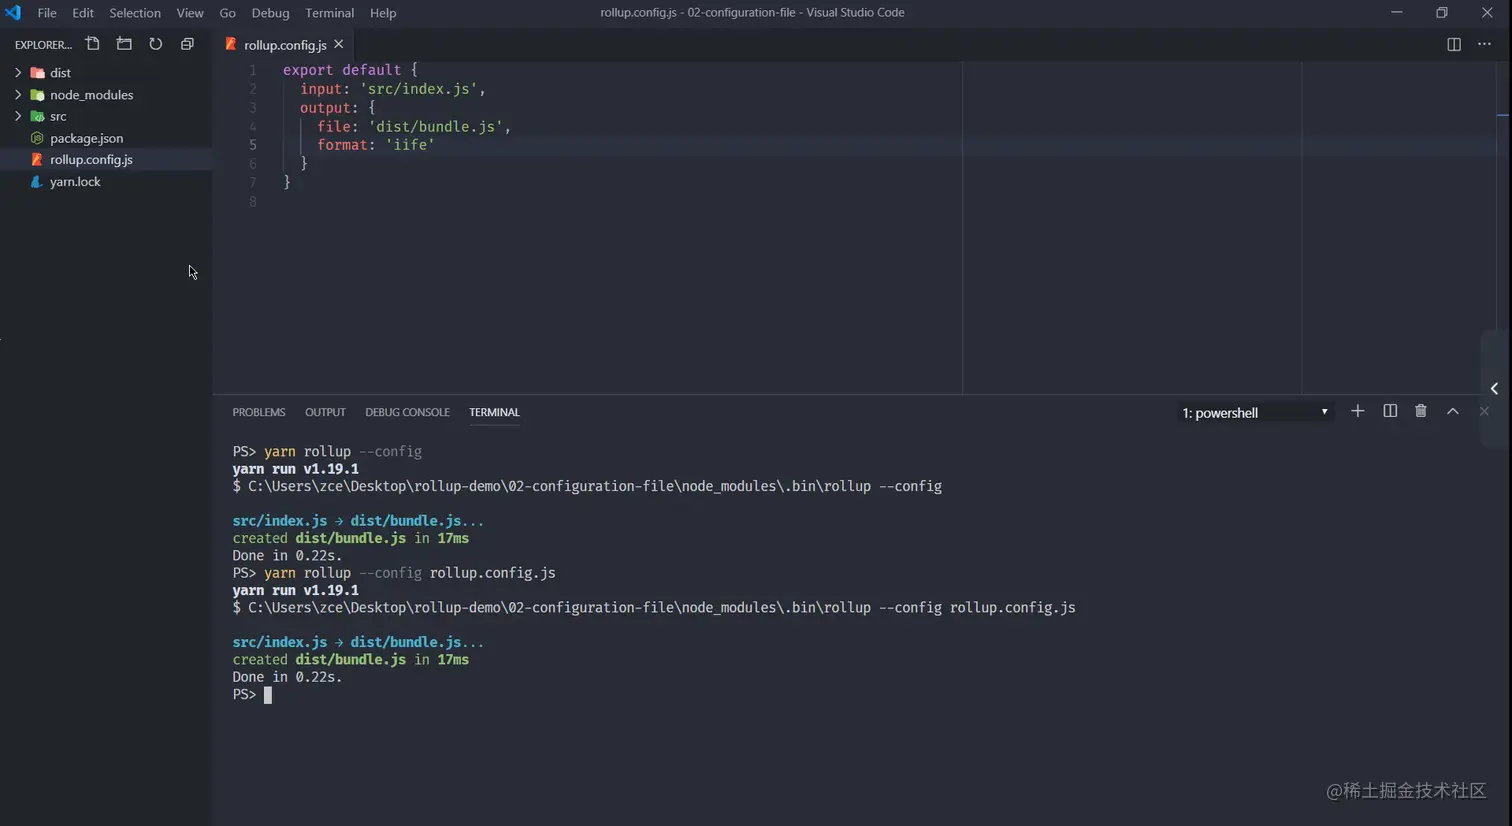Add a new terminal instance
The height and width of the screenshot is (826, 1512).
click(1357, 411)
